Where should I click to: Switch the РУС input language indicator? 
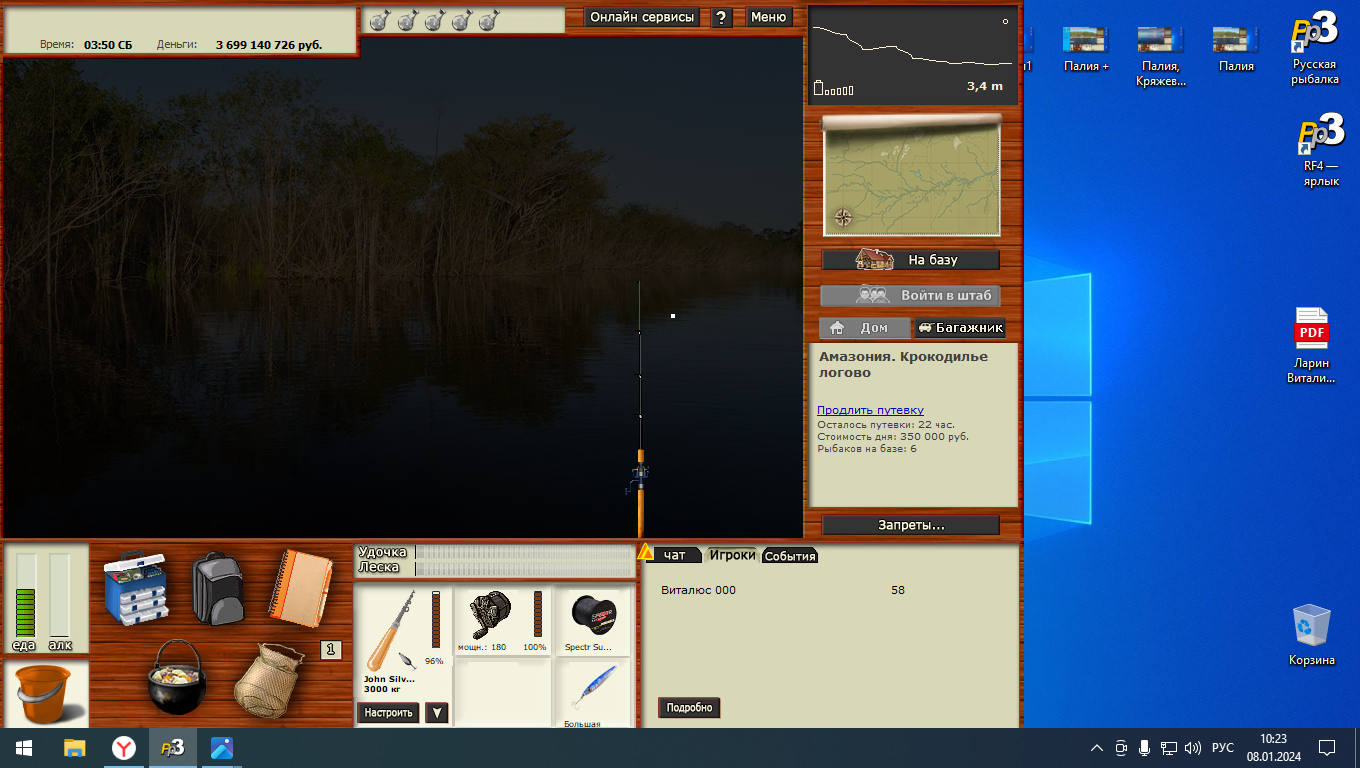1223,748
